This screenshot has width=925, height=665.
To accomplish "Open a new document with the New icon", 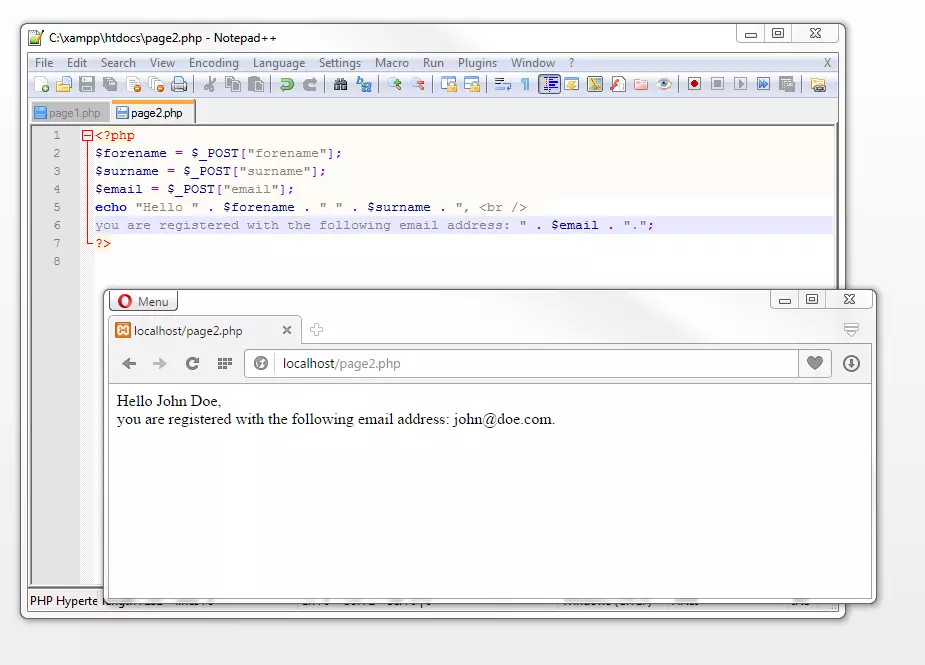I will pyautogui.click(x=41, y=84).
